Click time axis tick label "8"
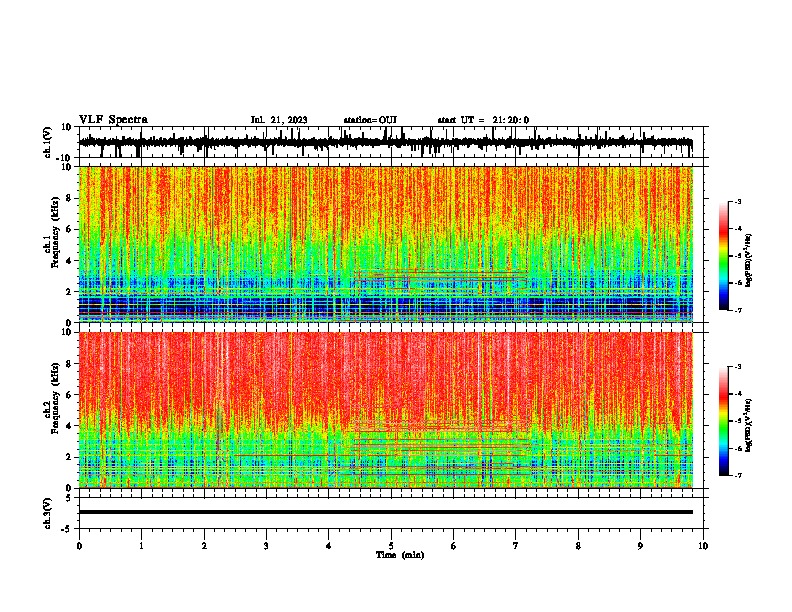This screenshot has width=792, height=612. pos(578,546)
